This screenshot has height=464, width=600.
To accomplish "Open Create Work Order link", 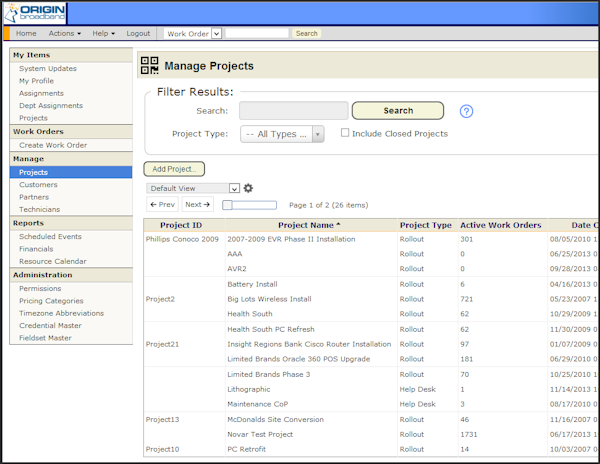I will coord(53,145).
